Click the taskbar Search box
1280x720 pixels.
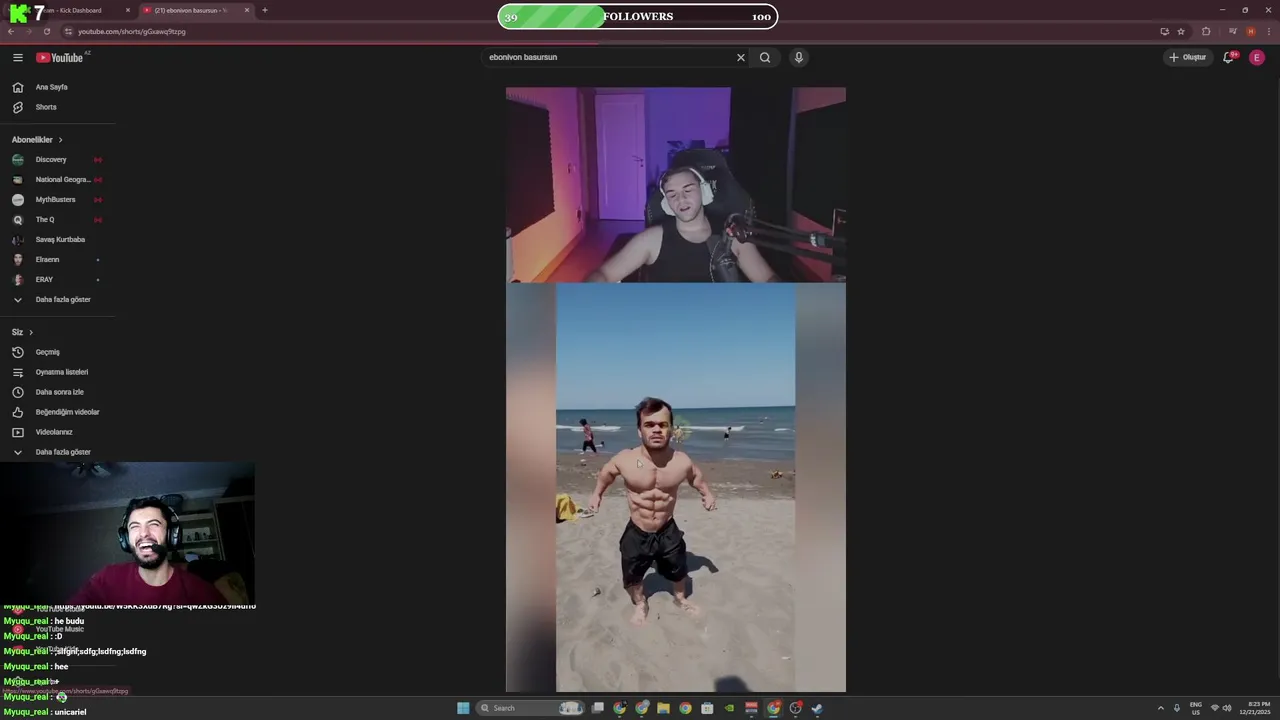[530, 708]
